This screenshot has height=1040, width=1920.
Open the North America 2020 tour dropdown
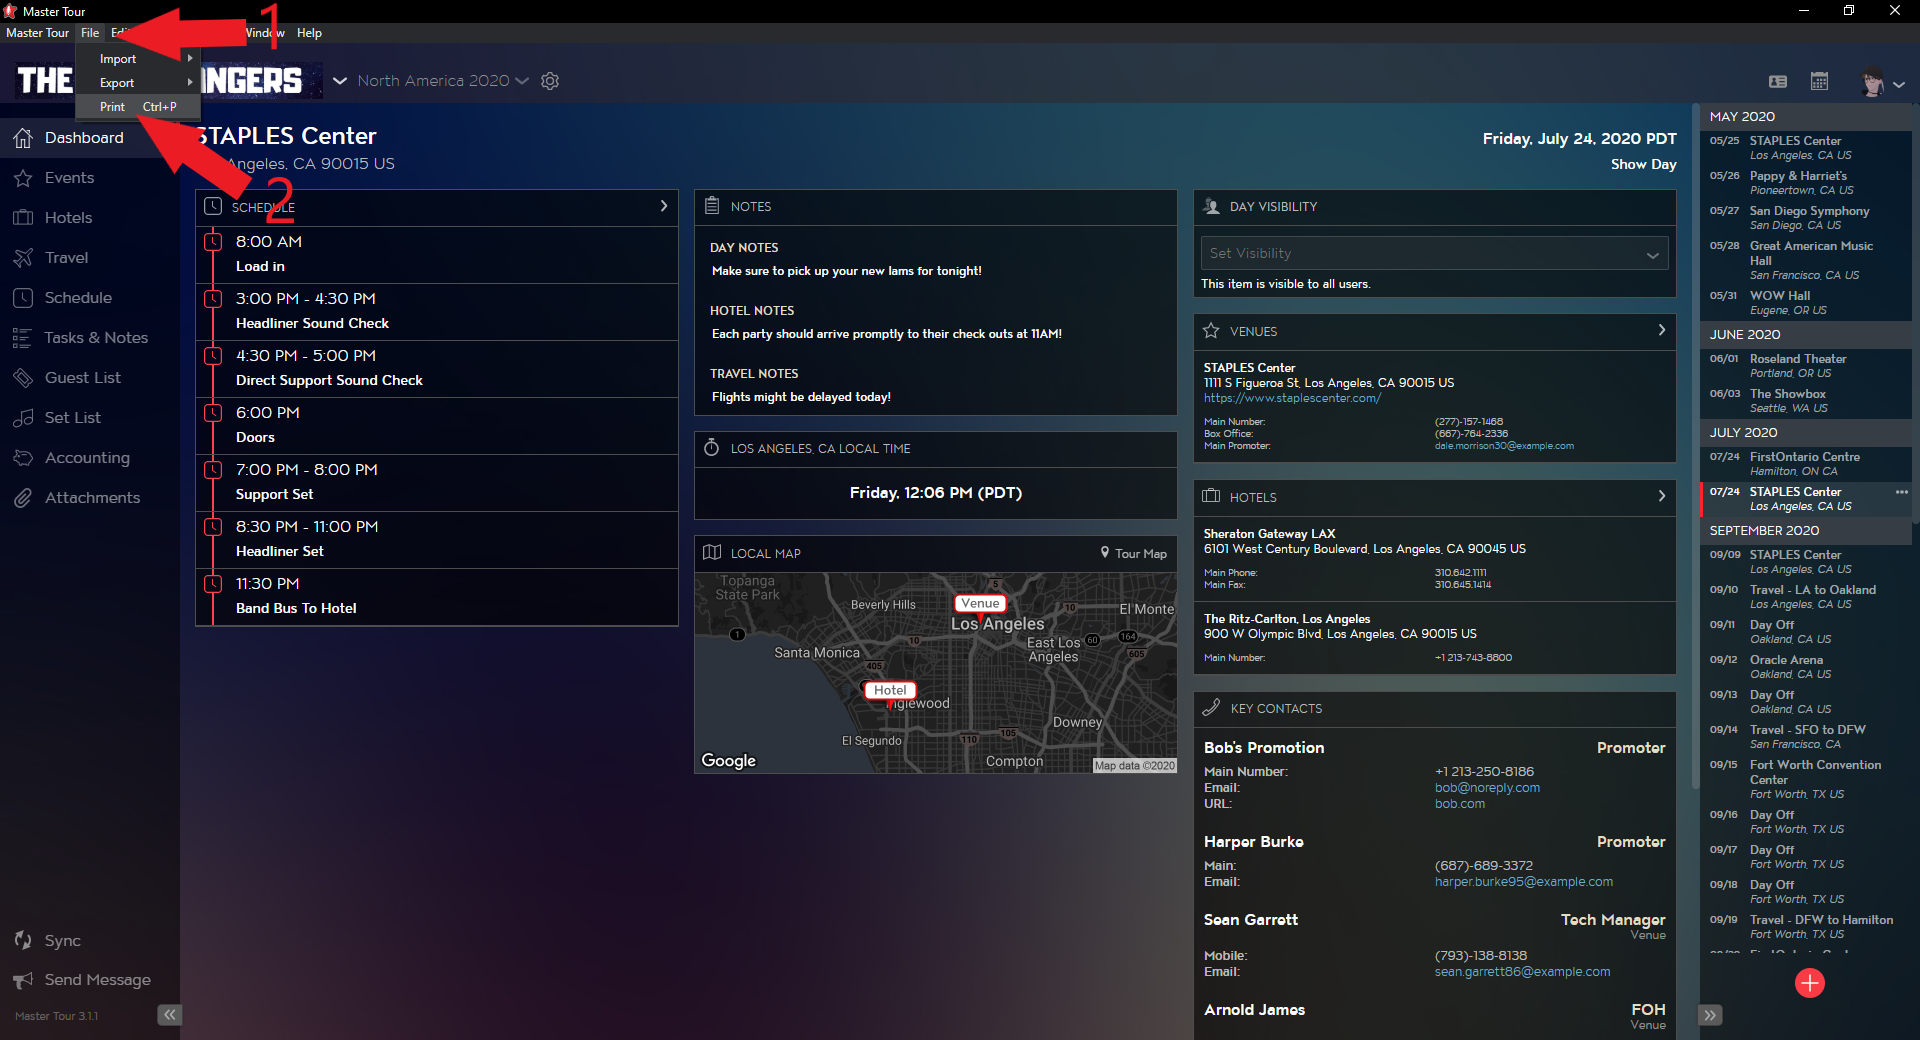click(x=442, y=81)
